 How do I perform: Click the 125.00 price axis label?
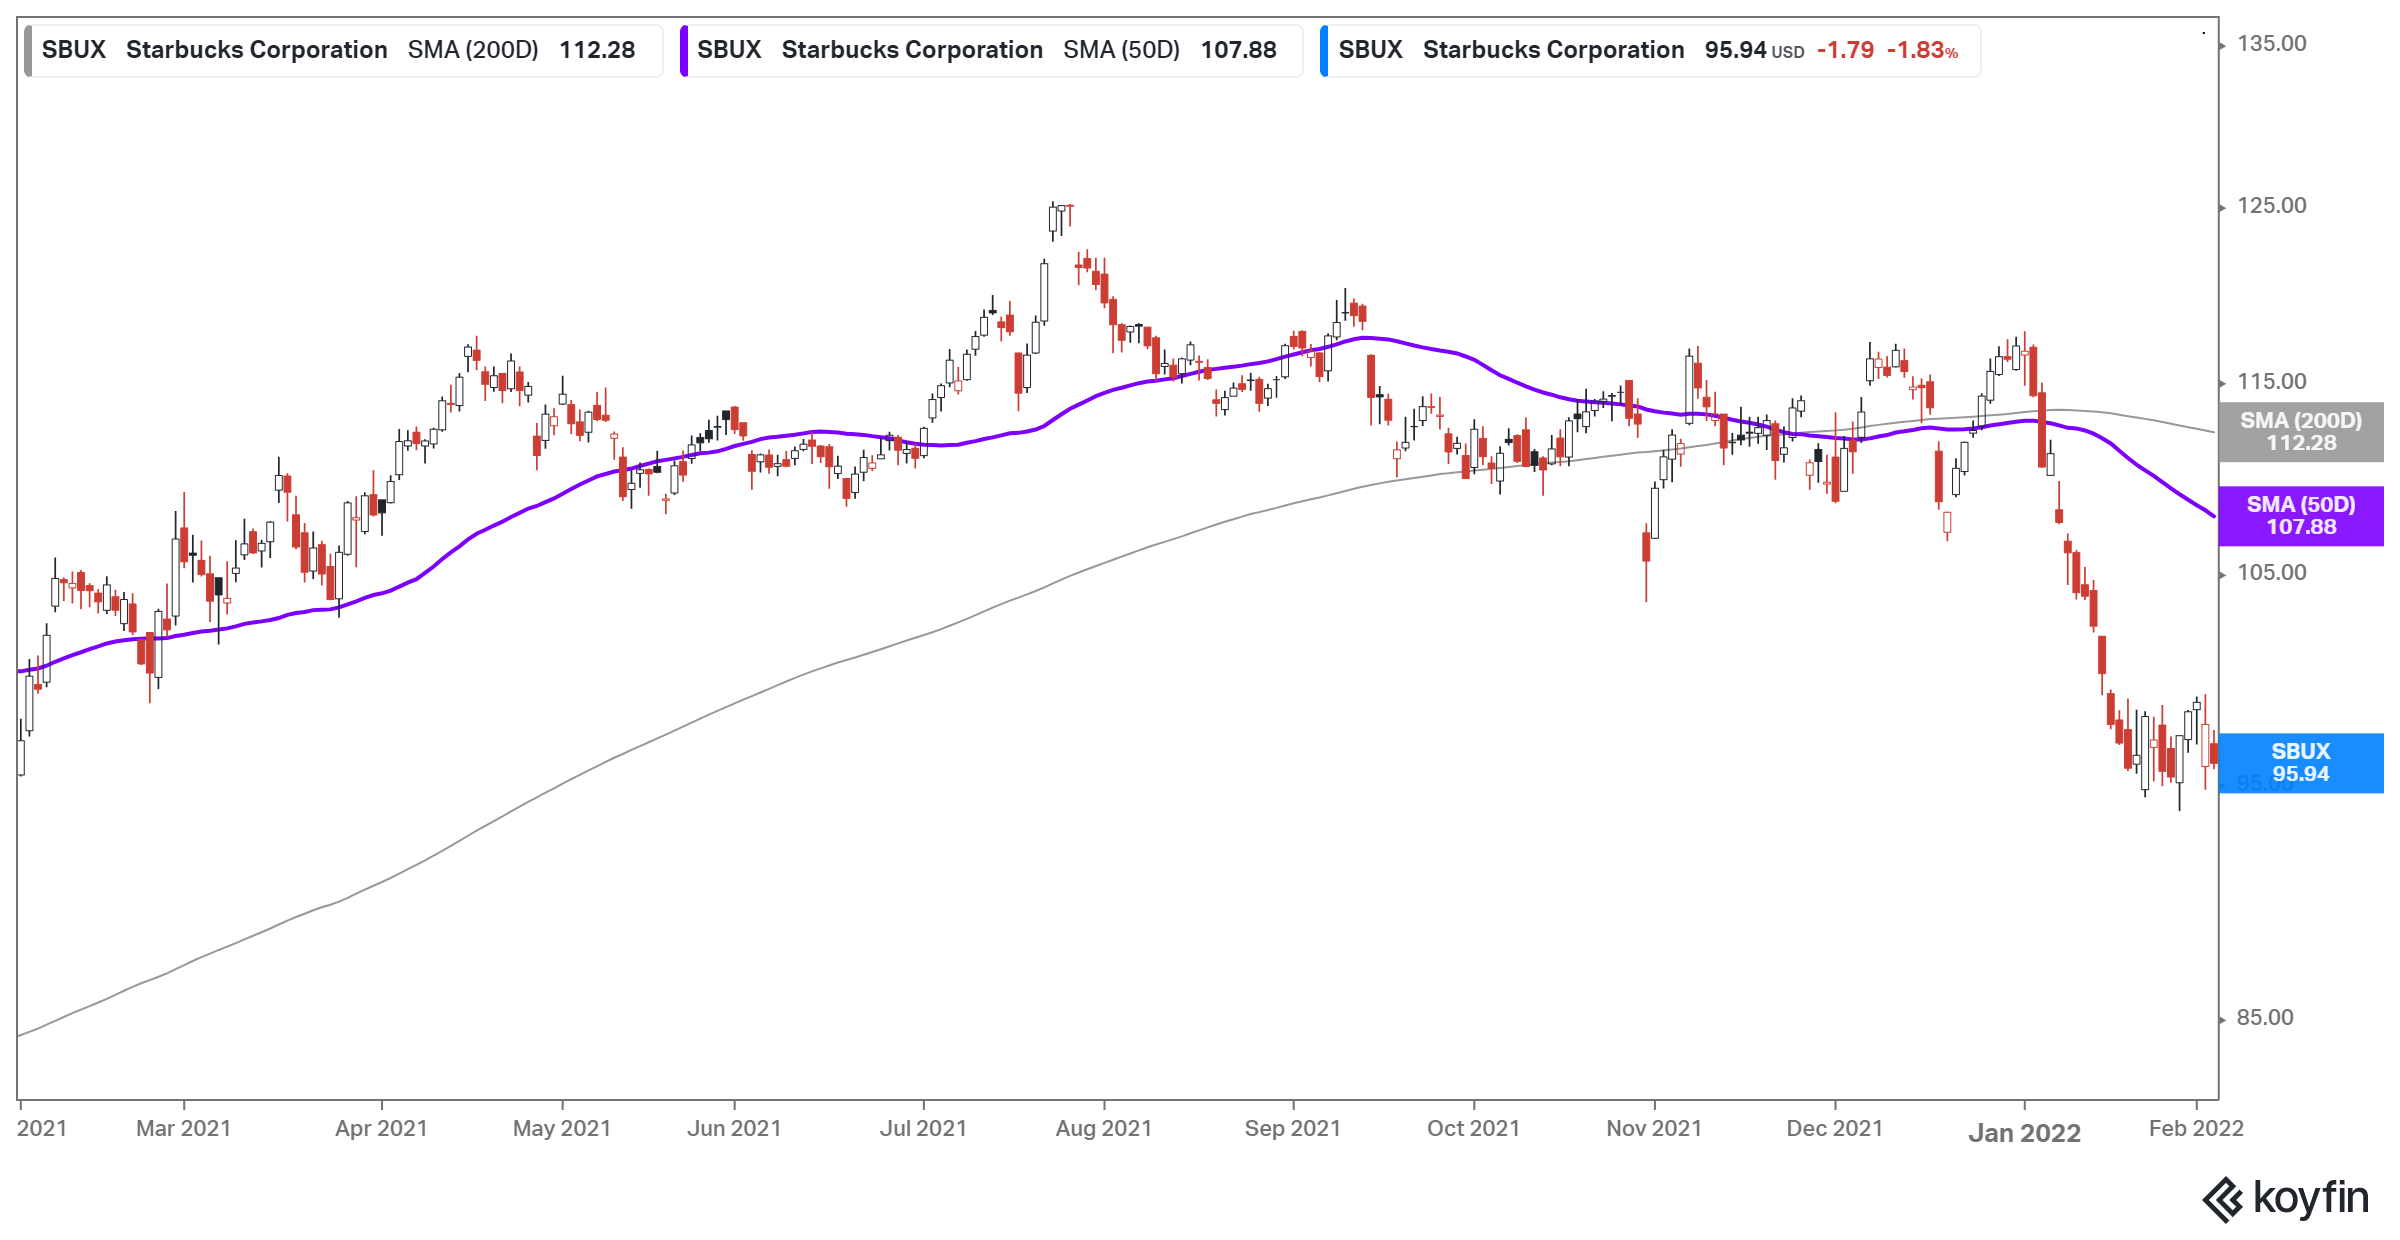(2271, 206)
